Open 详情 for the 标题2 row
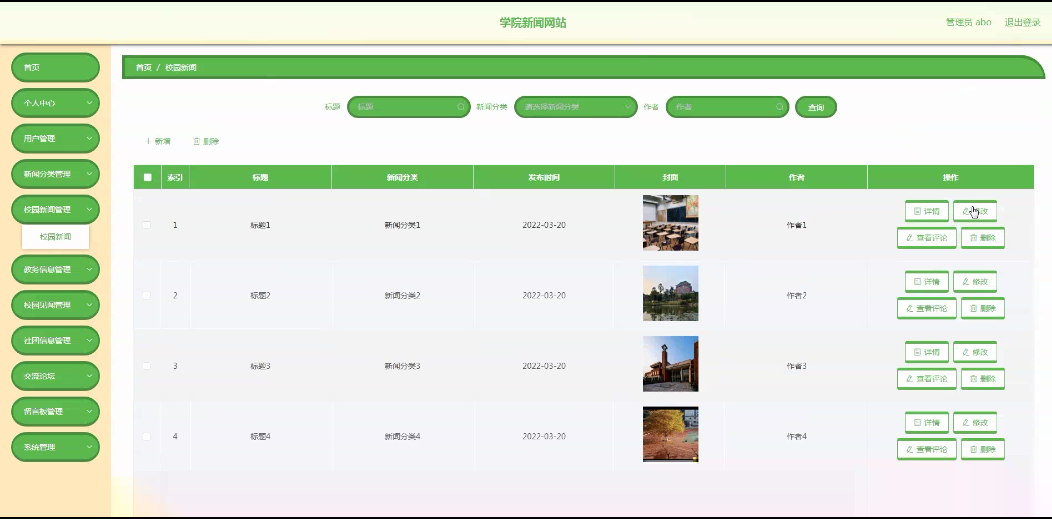The height and width of the screenshot is (519, 1052). pos(927,282)
